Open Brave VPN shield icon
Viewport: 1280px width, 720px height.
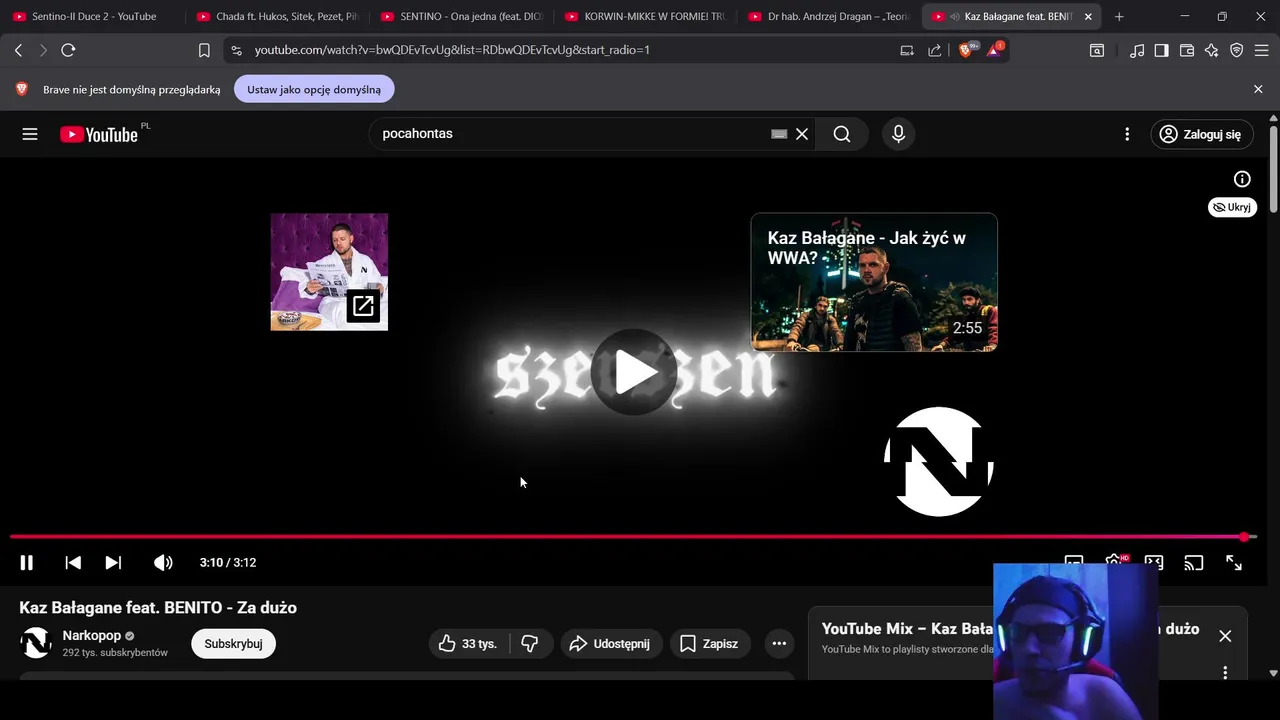click(1237, 50)
